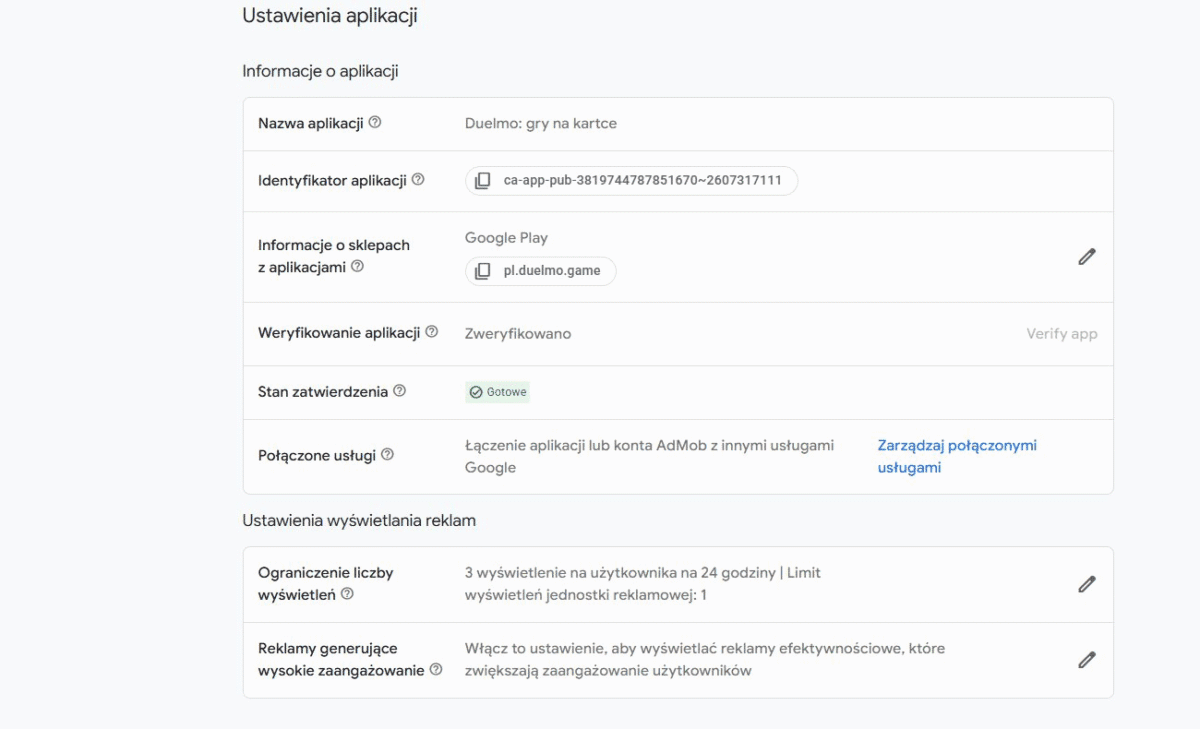Copy the ca-app-pub application ID
This screenshot has width=1200, height=729.
click(x=483, y=181)
